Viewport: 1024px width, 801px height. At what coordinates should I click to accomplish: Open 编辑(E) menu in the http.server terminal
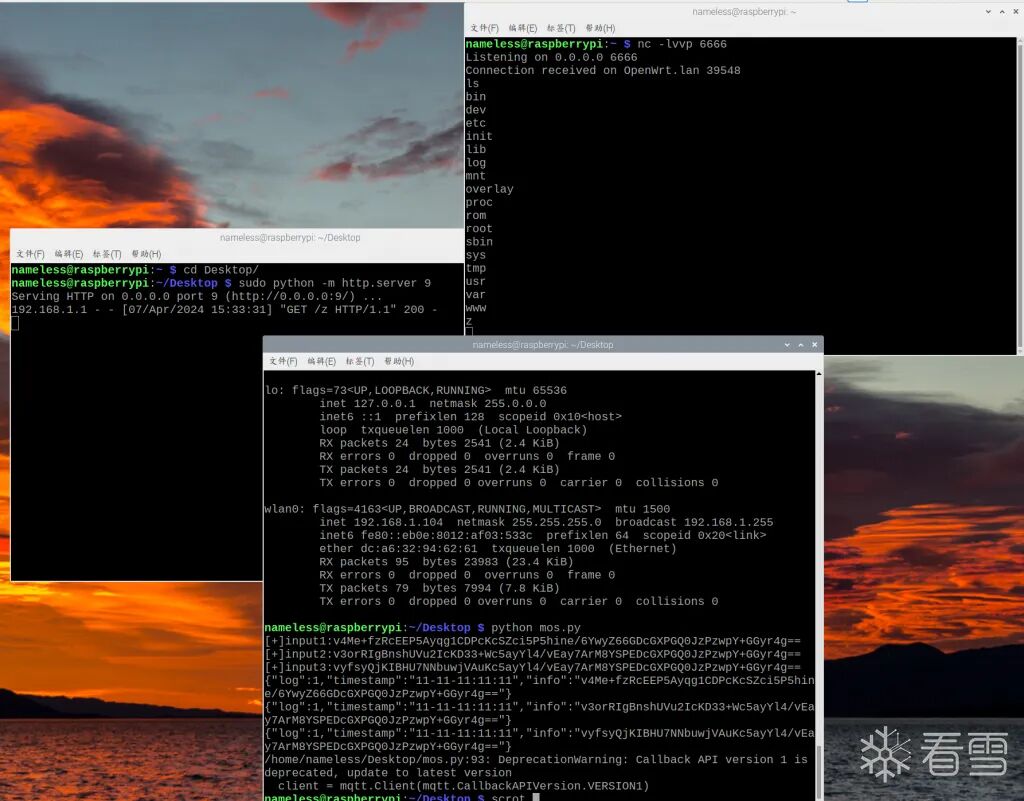tap(69, 254)
